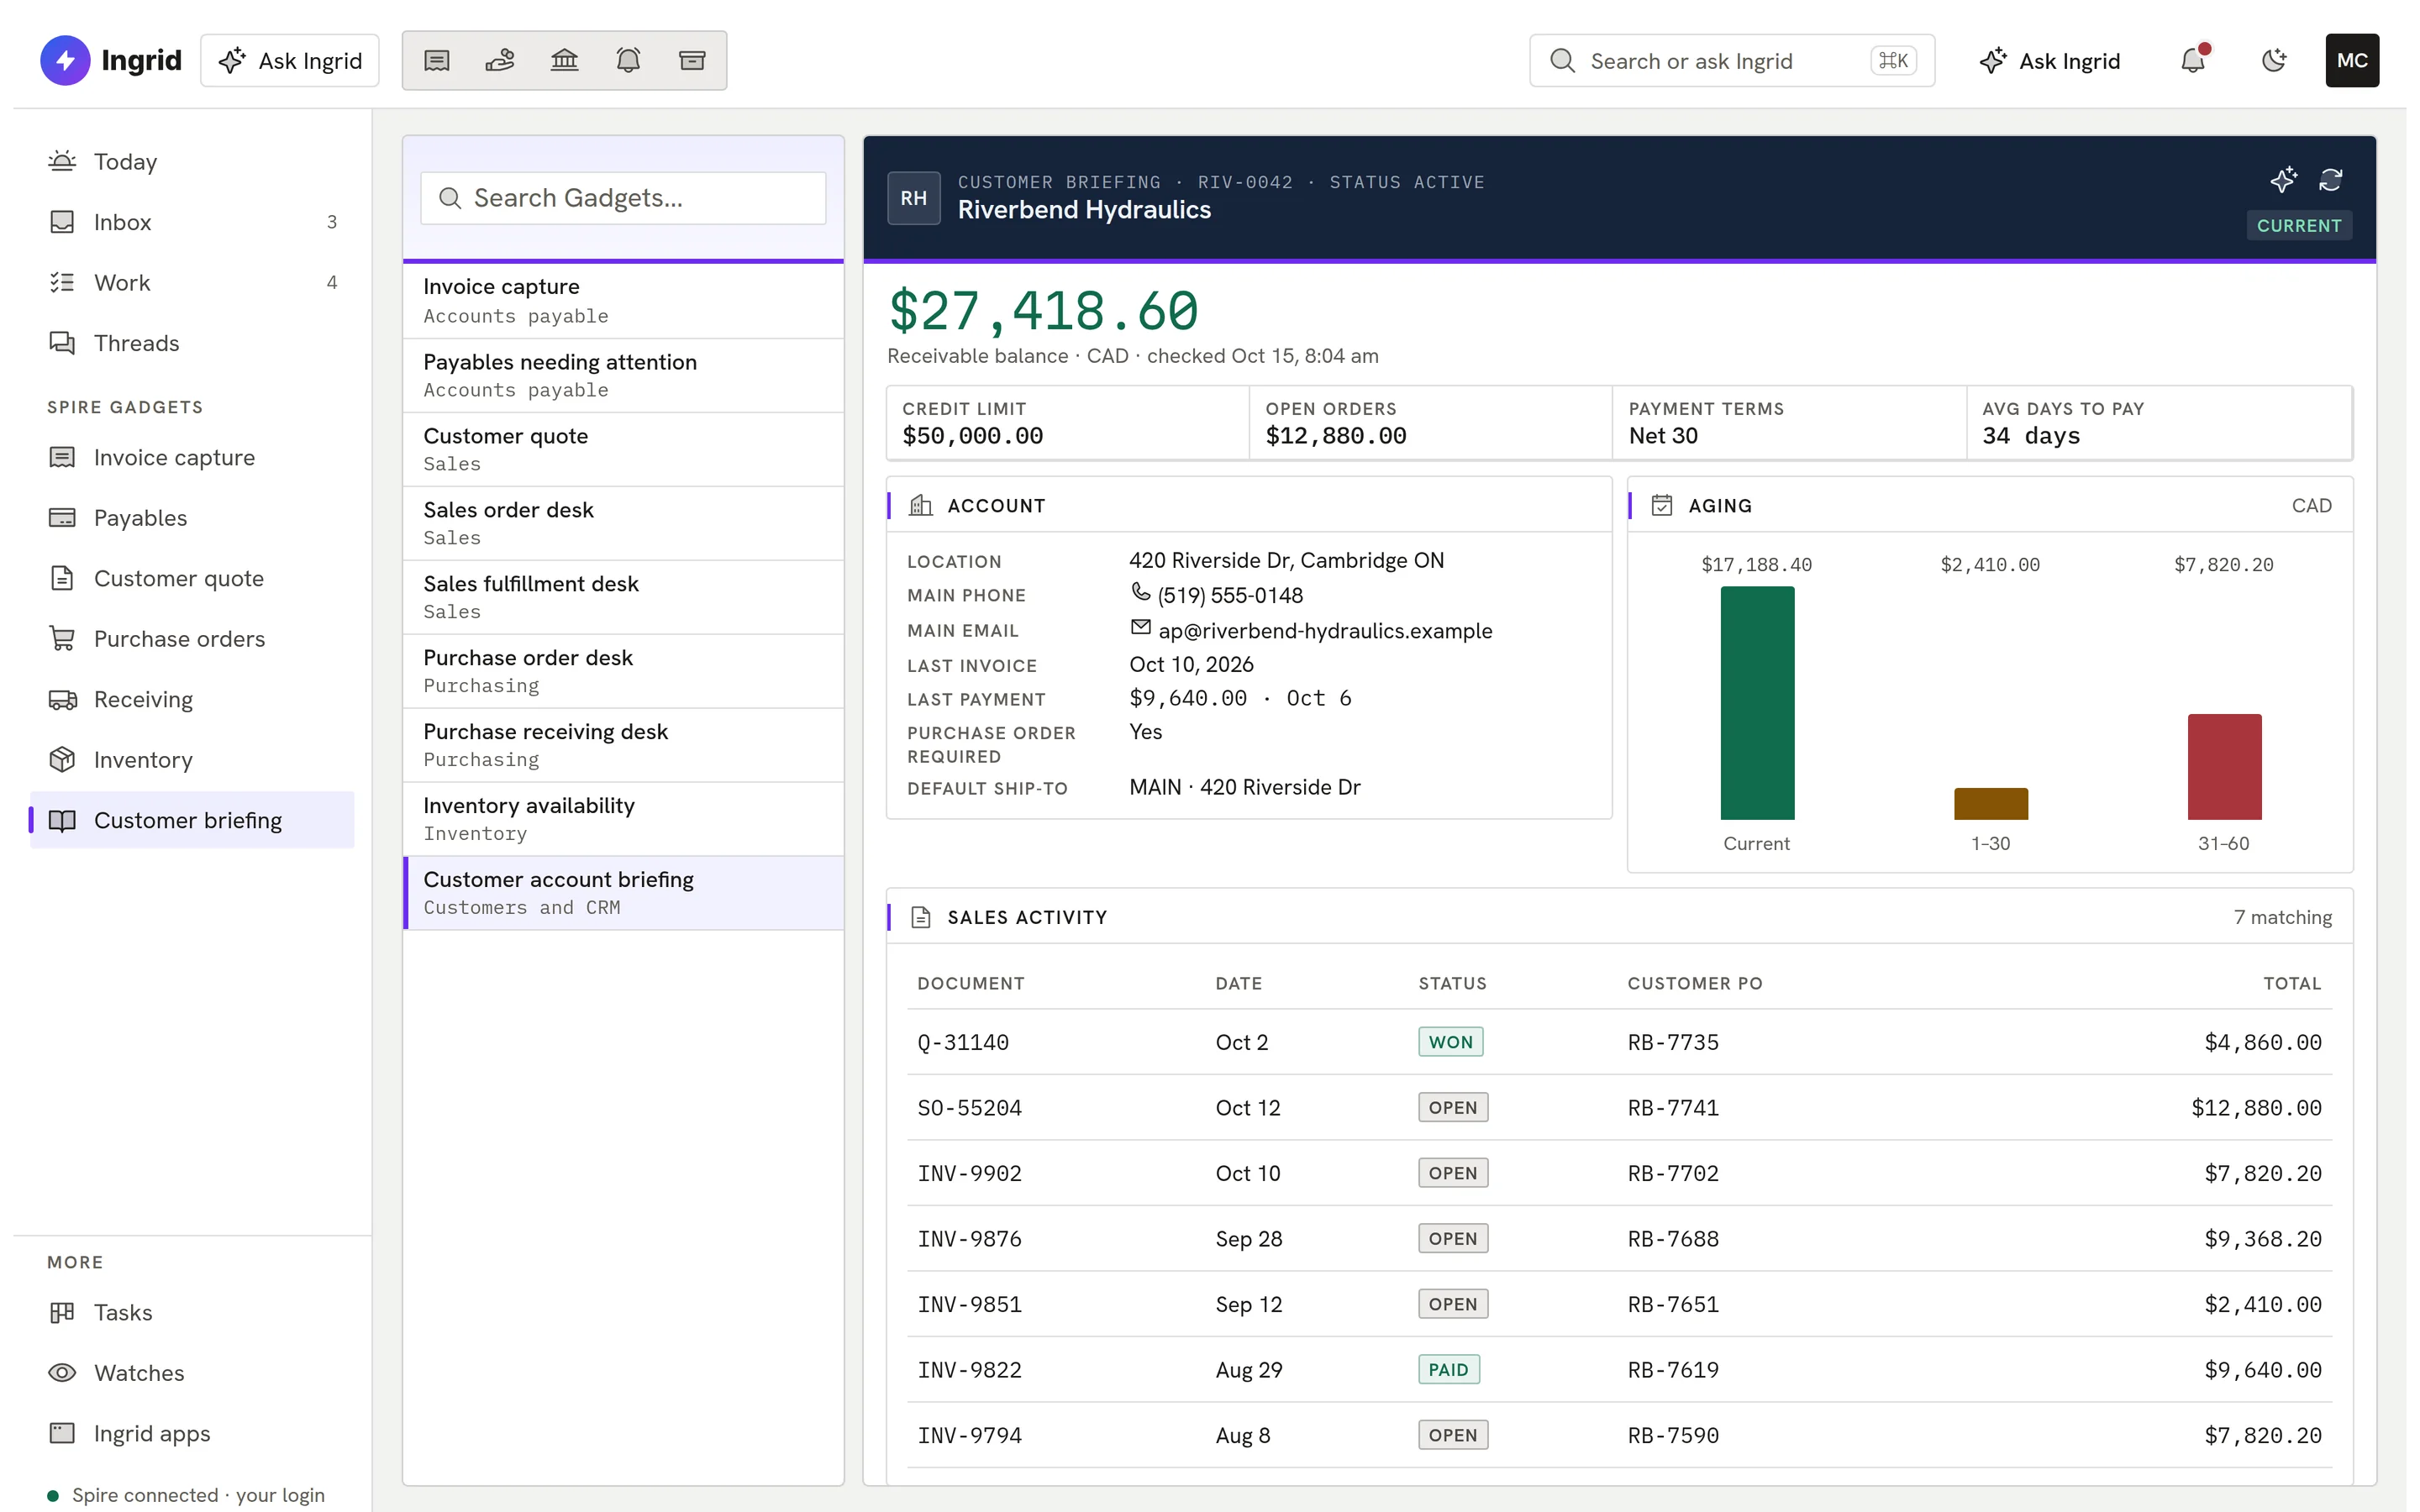Viewport: 2420px width, 1512px height.
Task: Click the red 31-60 aging bar
Action: pos(2224,767)
